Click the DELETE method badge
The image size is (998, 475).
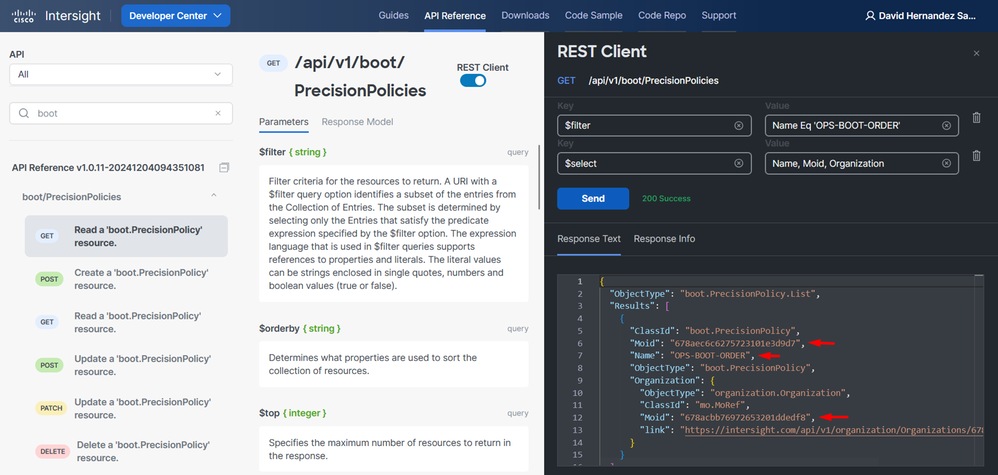[x=53, y=451]
